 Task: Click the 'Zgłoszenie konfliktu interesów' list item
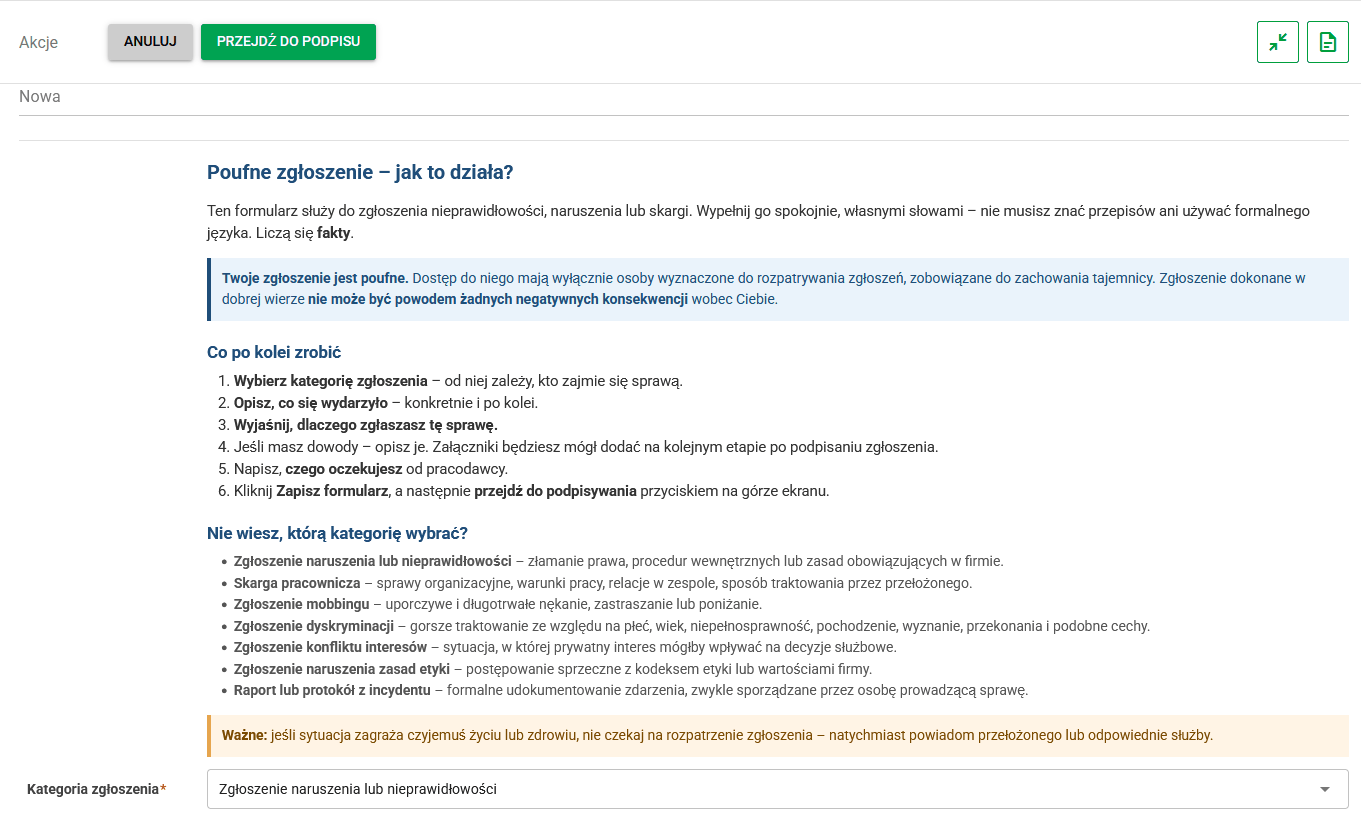point(565,647)
